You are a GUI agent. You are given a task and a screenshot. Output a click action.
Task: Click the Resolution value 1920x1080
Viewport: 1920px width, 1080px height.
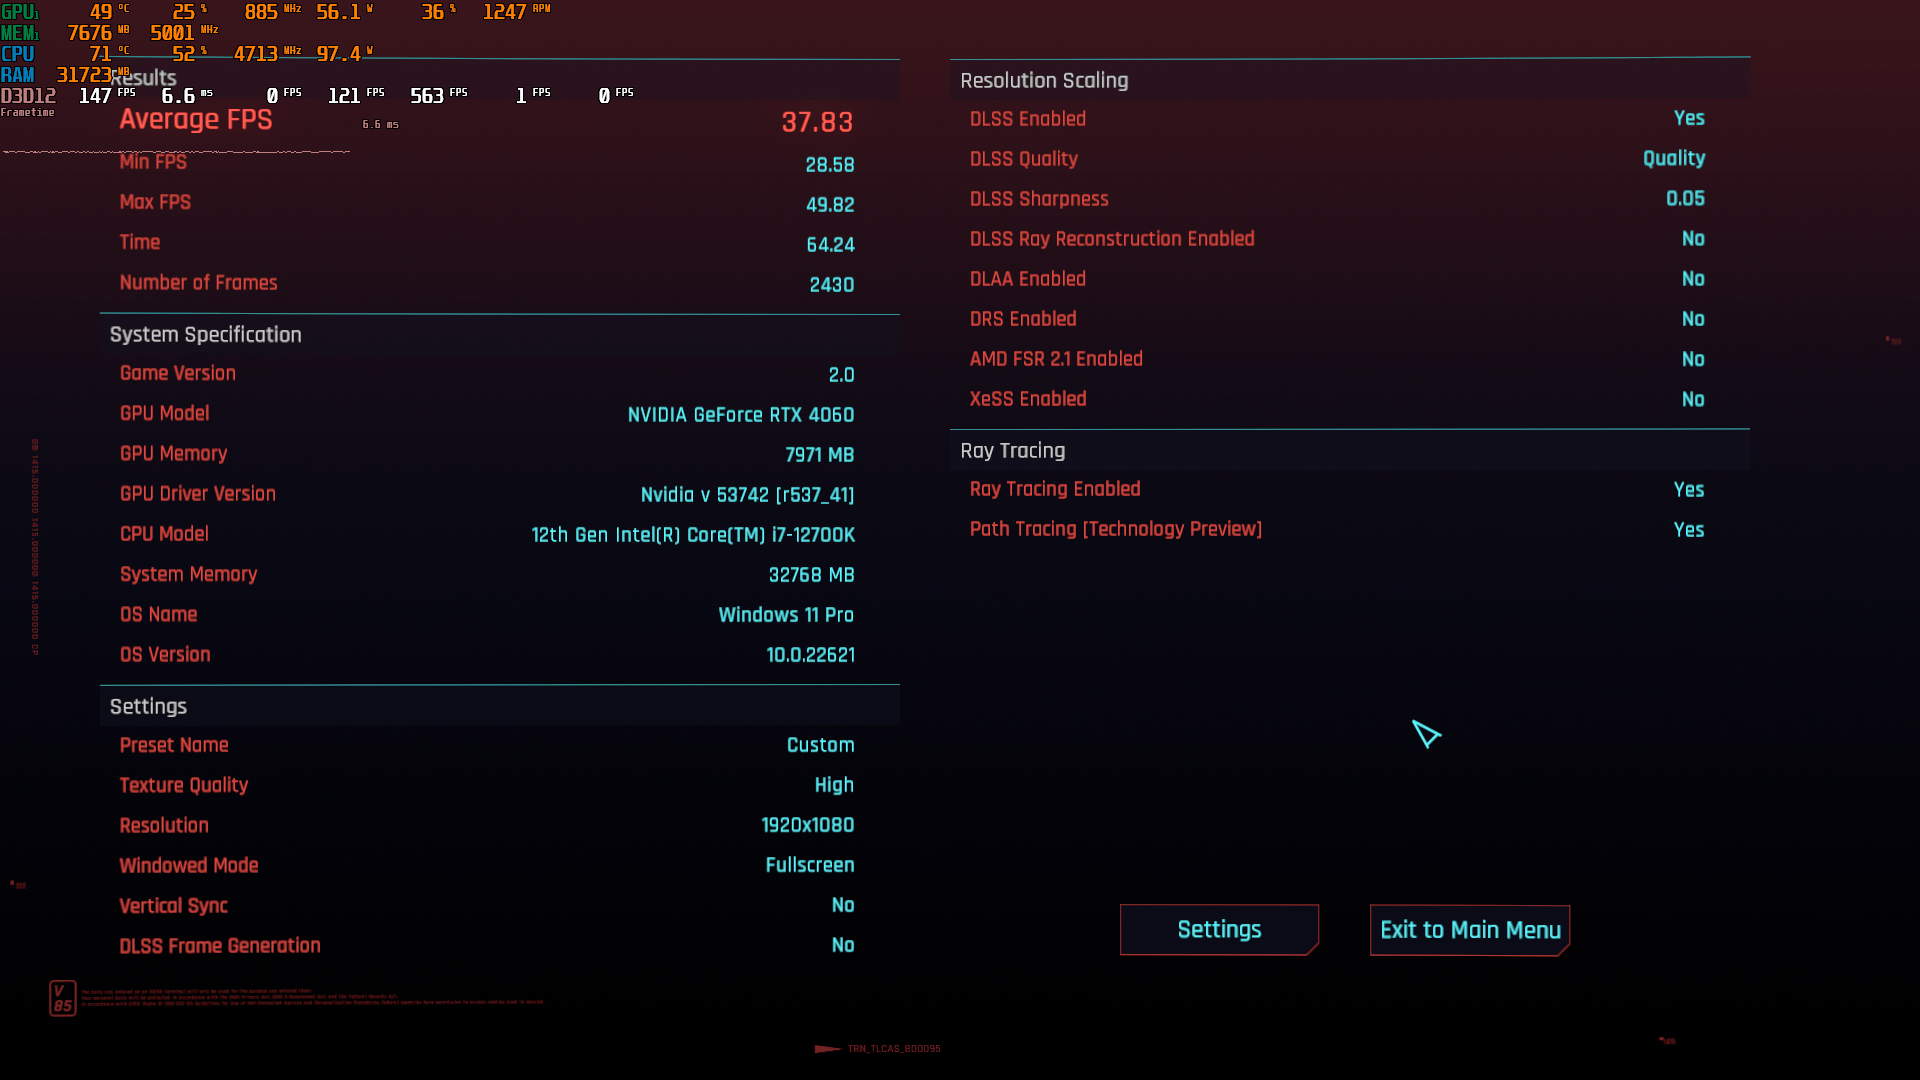[x=807, y=825]
